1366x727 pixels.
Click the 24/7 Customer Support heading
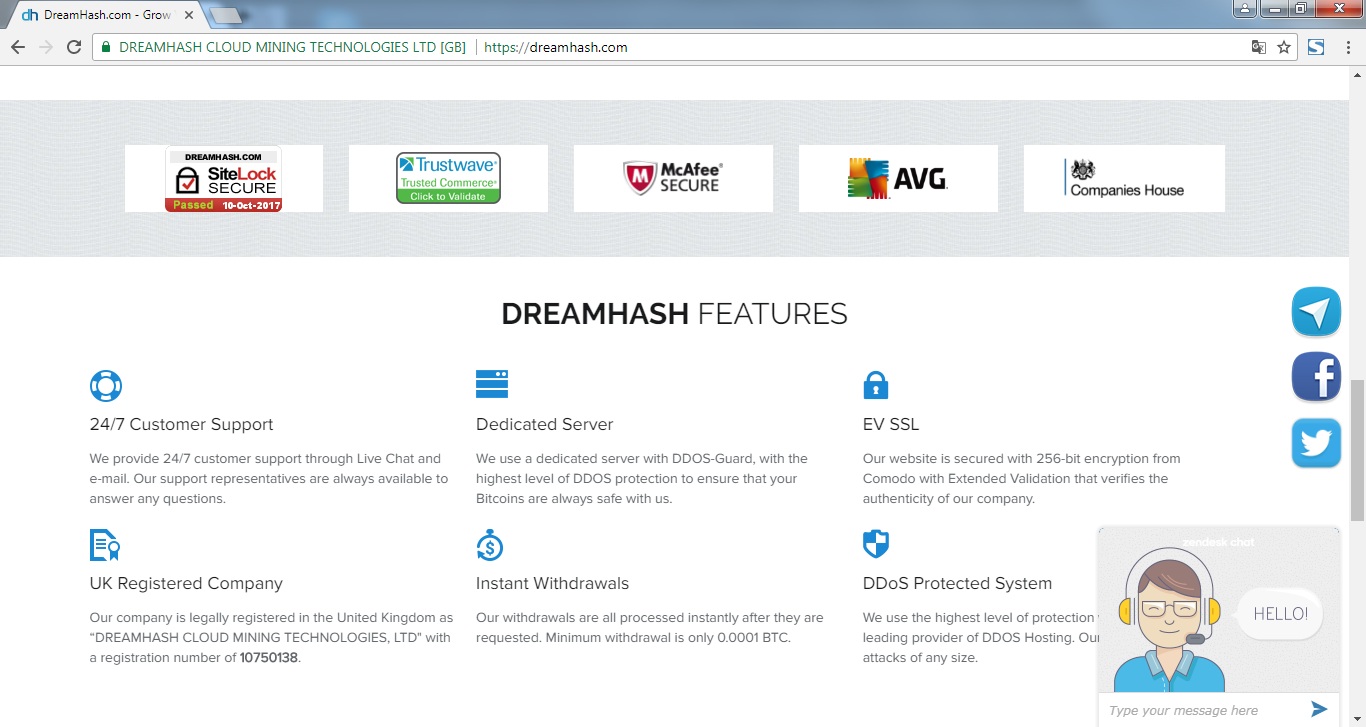coord(181,424)
